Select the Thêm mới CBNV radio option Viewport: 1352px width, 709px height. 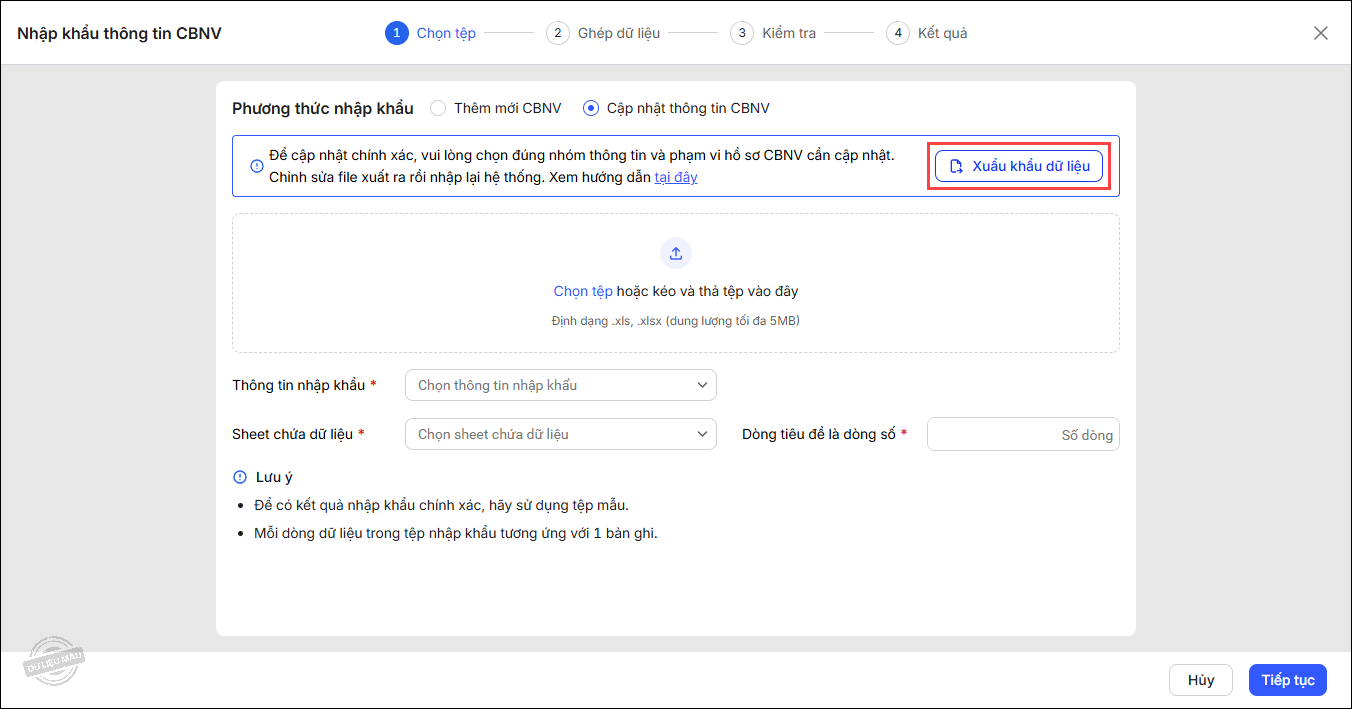(438, 108)
